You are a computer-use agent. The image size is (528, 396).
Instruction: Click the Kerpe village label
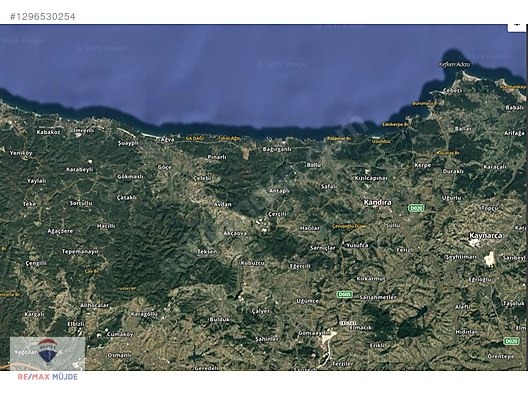(x=423, y=165)
